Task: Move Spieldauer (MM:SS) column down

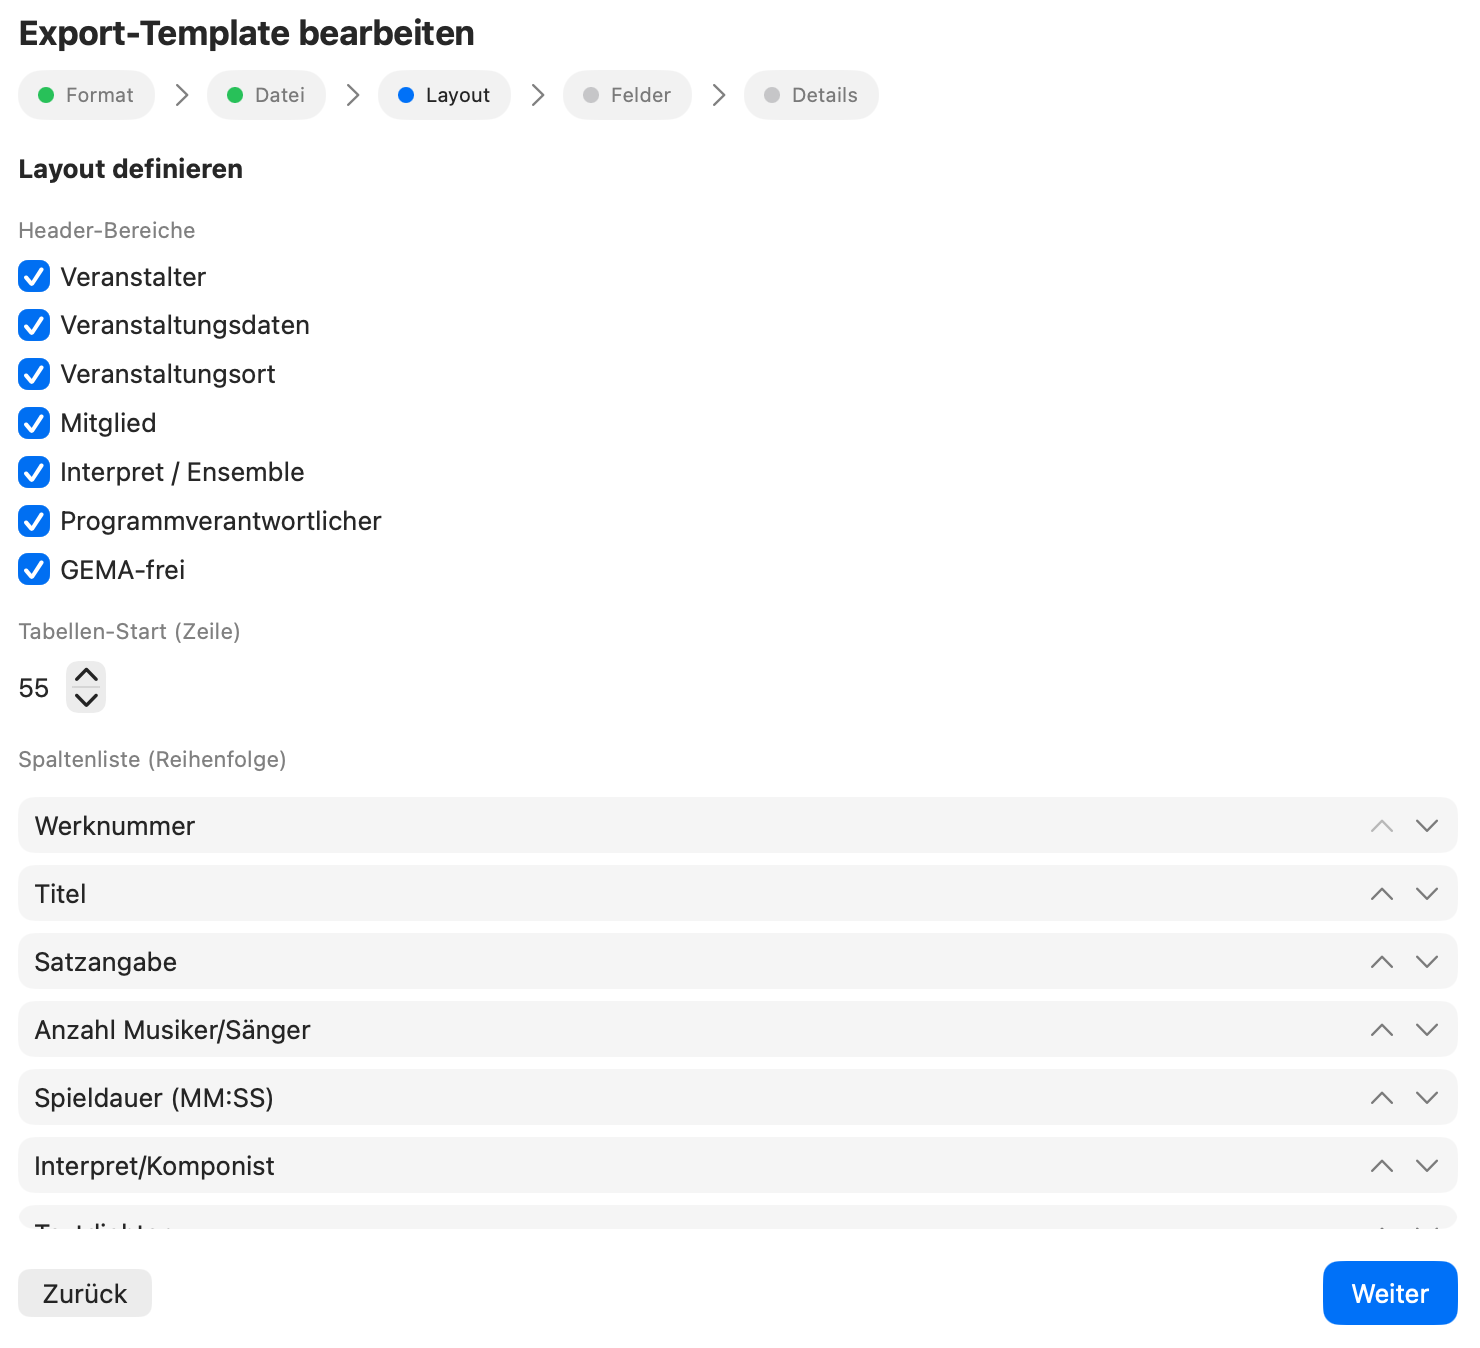Action: [x=1427, y=1097]
